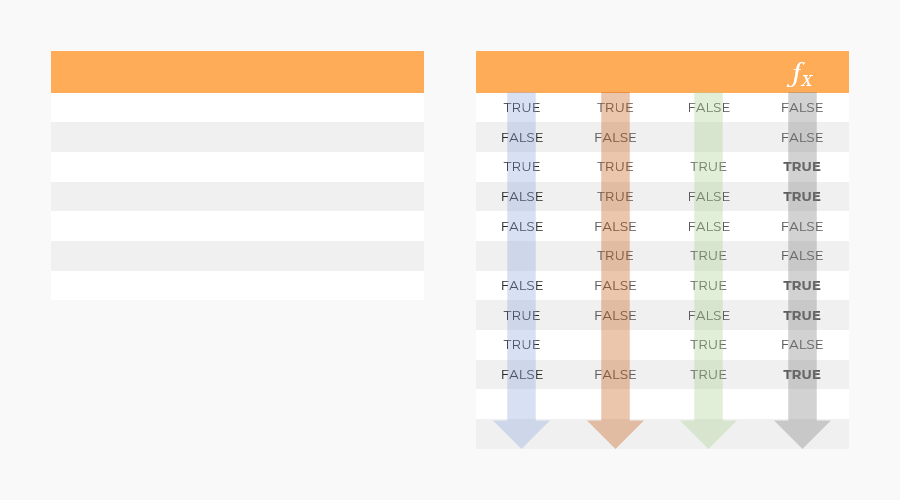The image size is (900, 500).
Task: Select the bottom TRUE in the green column
Action: (708, 375)
